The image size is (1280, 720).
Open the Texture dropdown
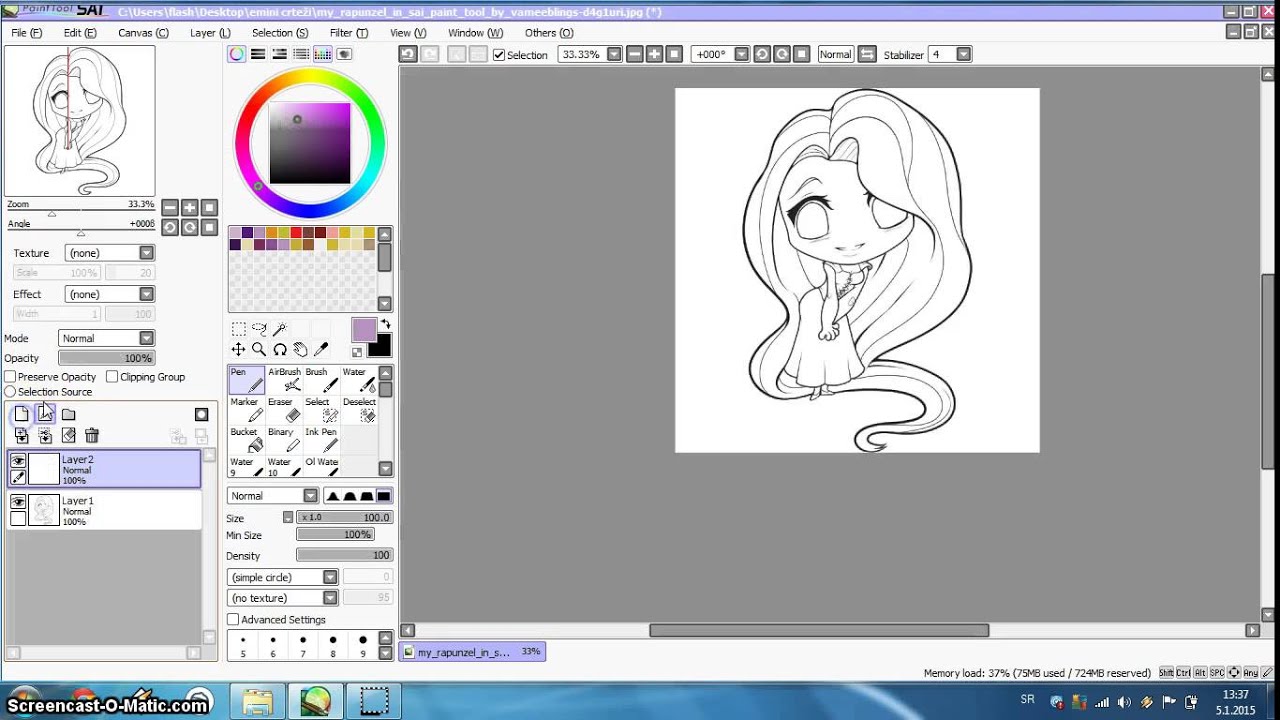tap(109, 253)
